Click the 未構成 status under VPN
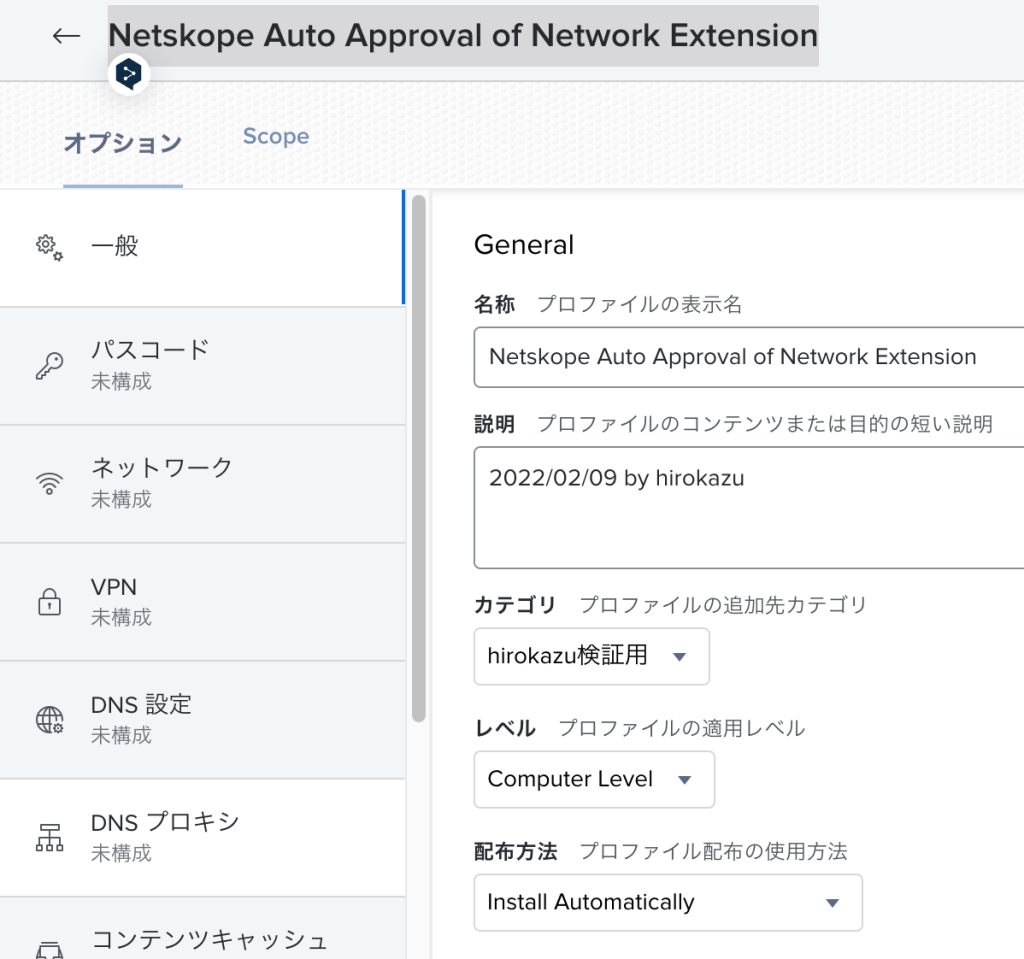The image size is (1024, 959). (x=121, y=617)
